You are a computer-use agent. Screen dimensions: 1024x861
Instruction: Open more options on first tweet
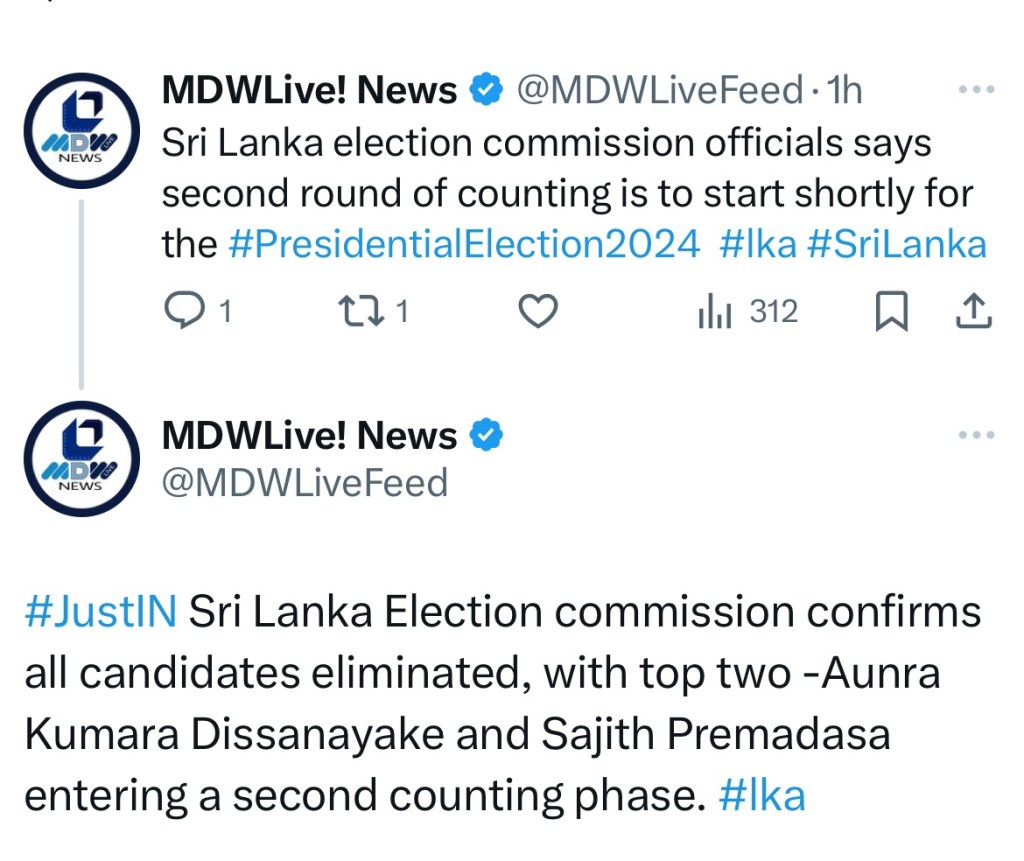(x=976, y=90)
